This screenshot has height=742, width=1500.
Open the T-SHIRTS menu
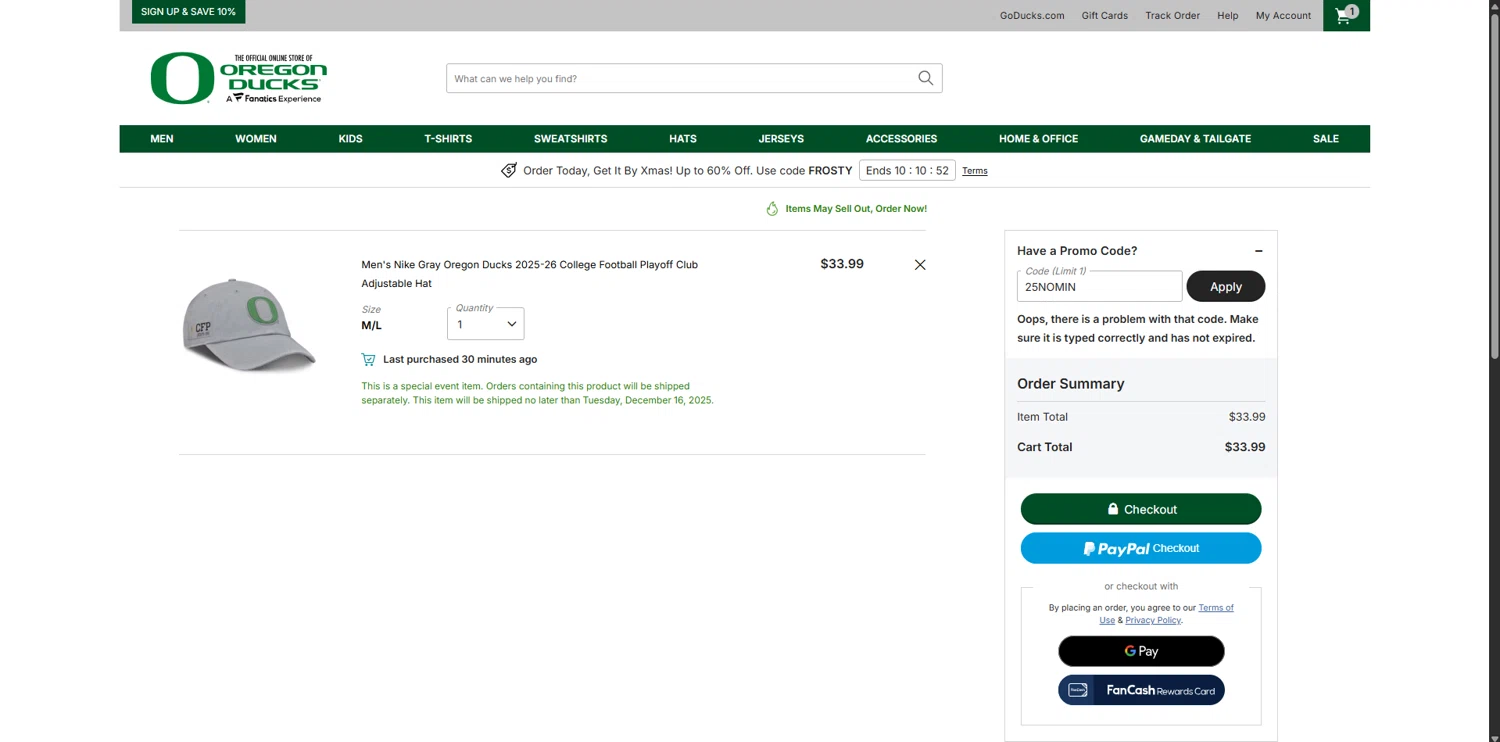pos(448,139)
